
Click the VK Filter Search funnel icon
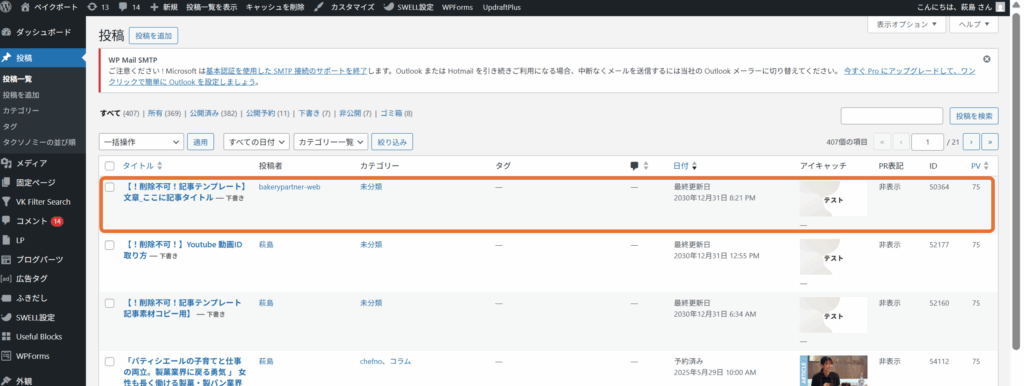(x=7, y=202)
